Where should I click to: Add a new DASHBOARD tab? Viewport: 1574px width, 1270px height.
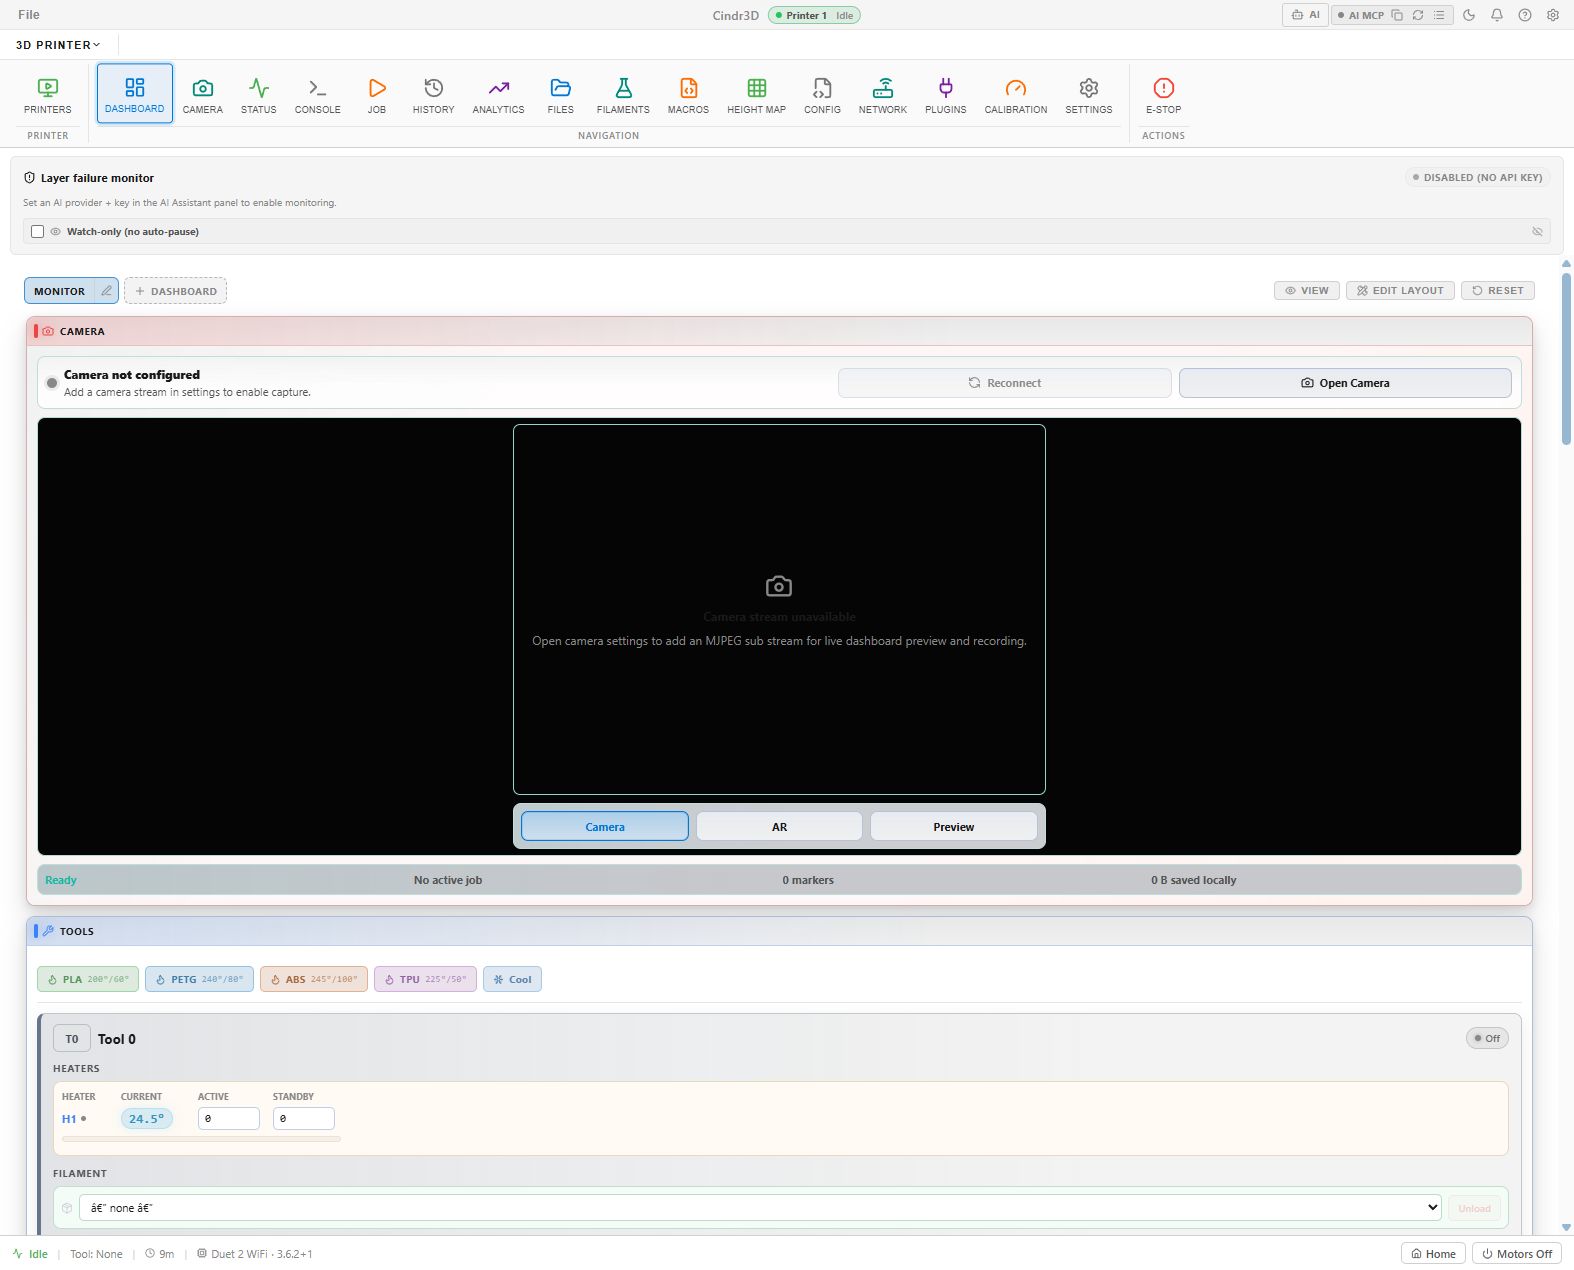176,291
